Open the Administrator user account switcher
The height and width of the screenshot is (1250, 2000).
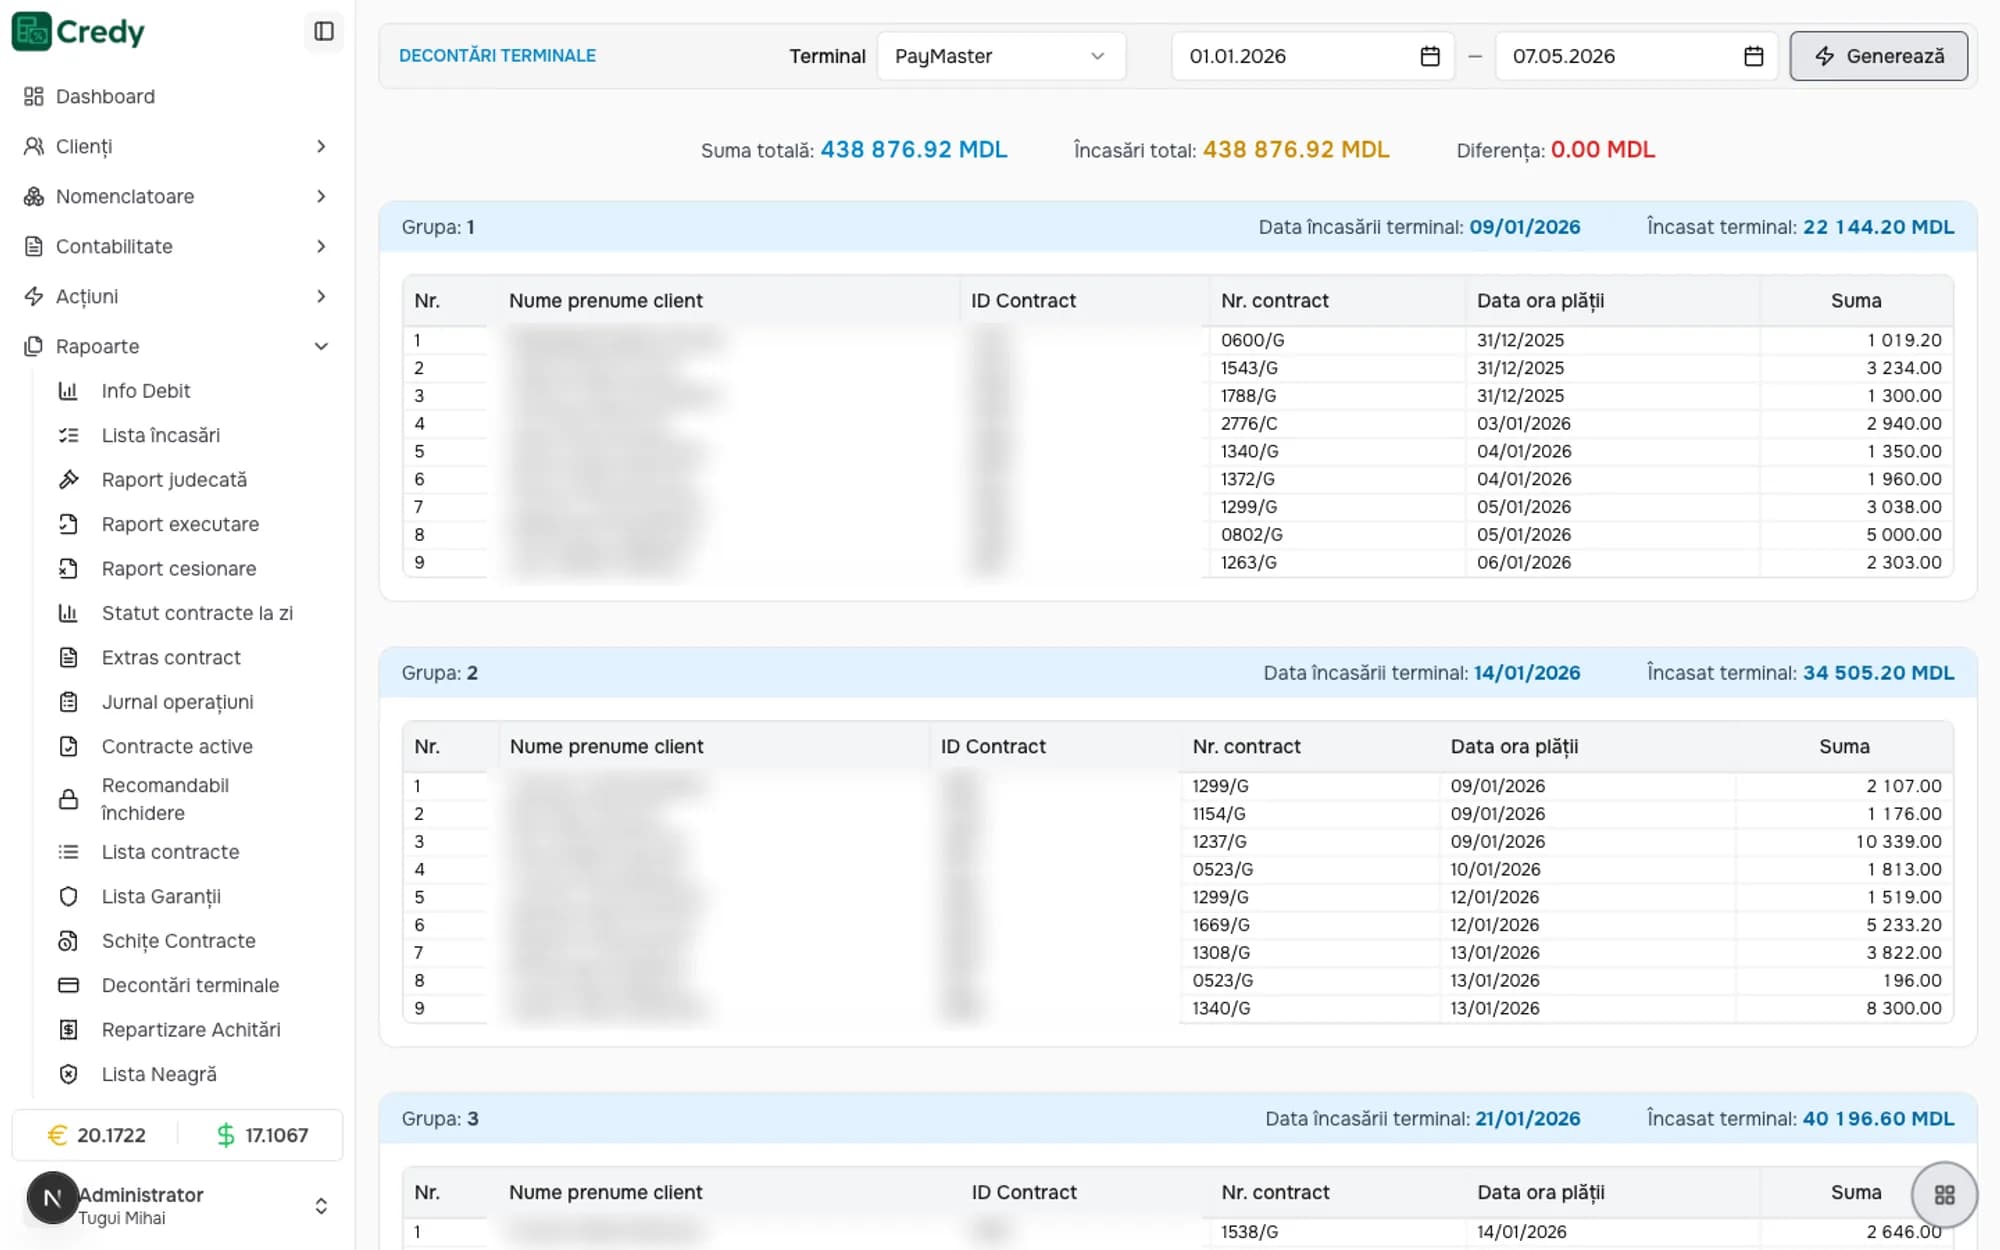pyautogui.click(x=178, y=1204)
